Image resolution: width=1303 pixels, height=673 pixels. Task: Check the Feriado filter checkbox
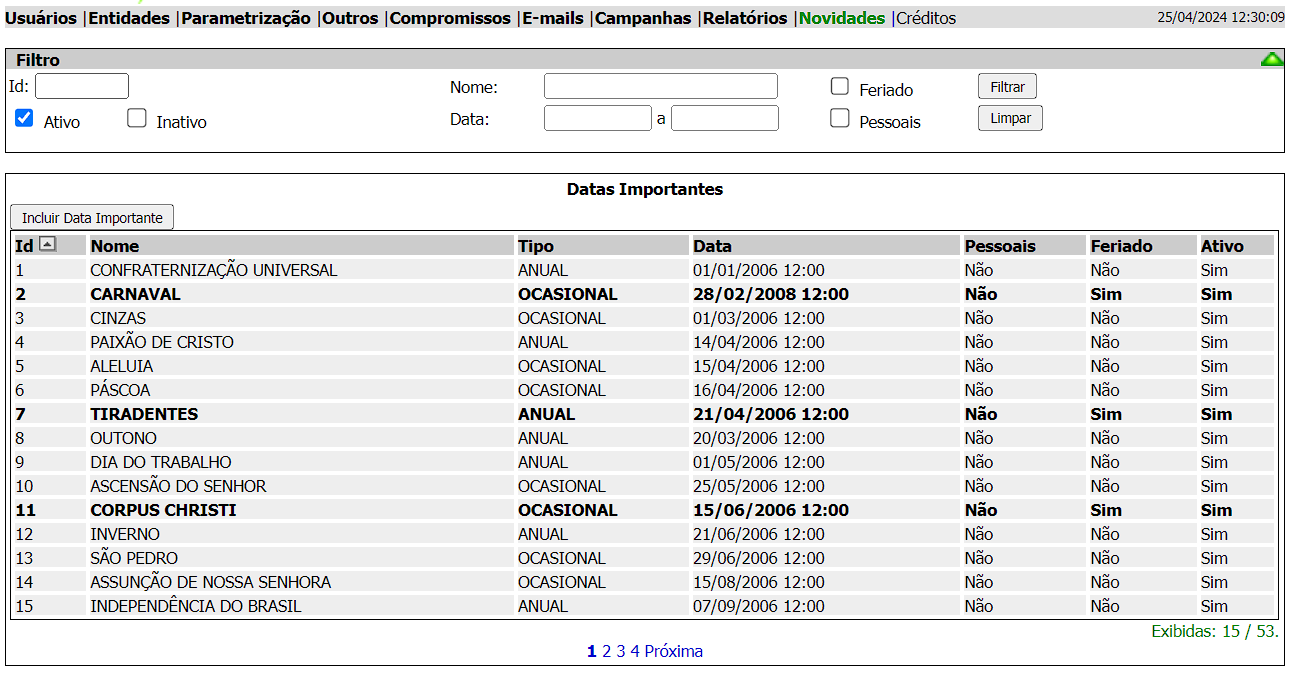click(840, 87)
